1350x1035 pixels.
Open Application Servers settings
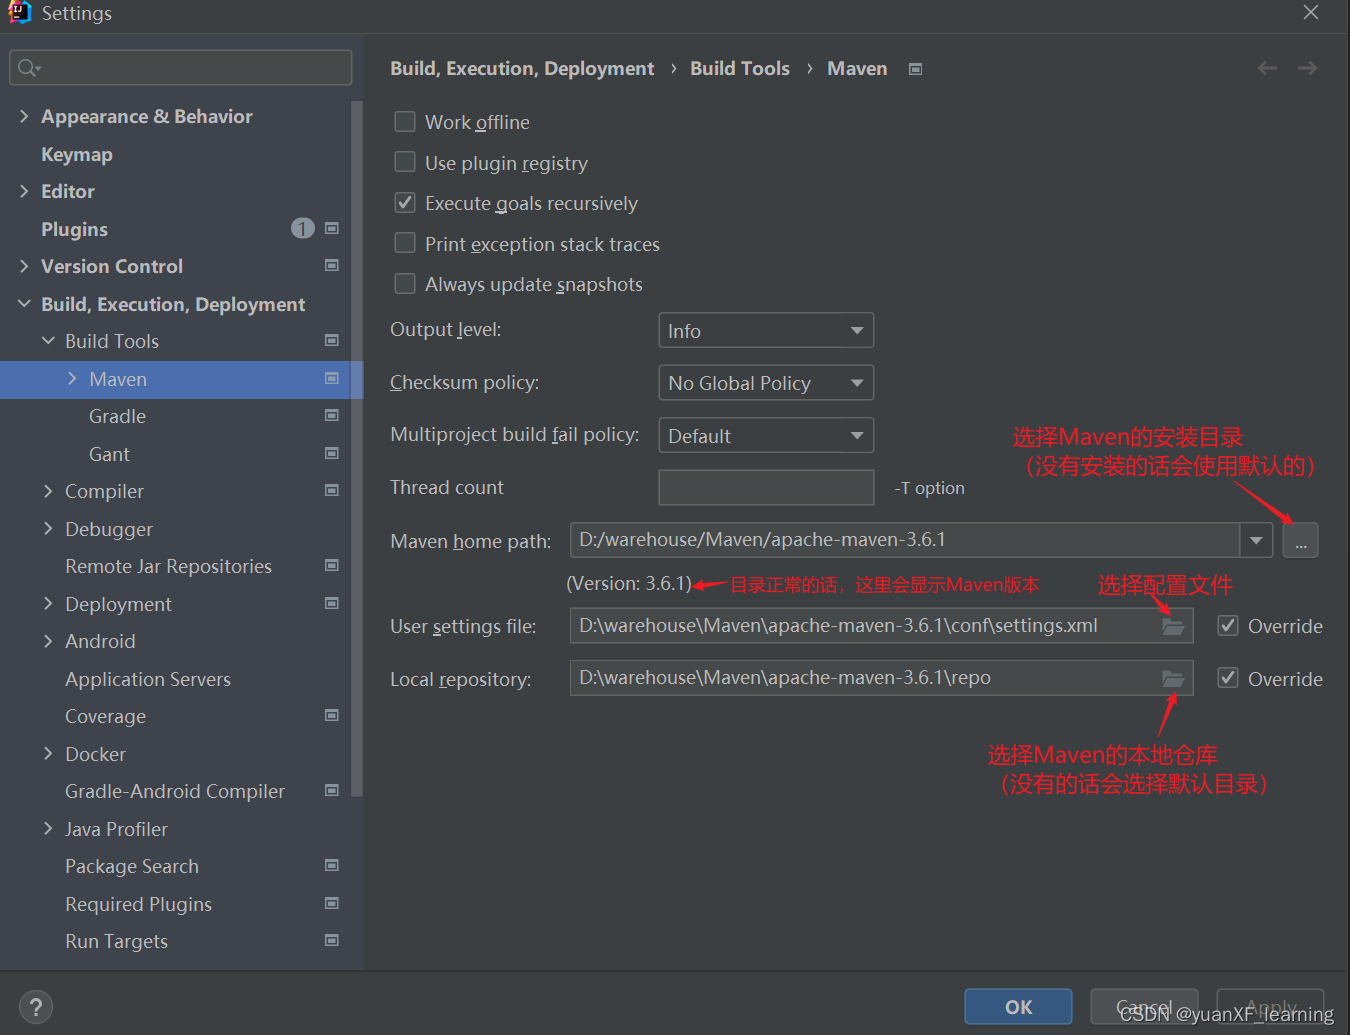coord(148,679)
